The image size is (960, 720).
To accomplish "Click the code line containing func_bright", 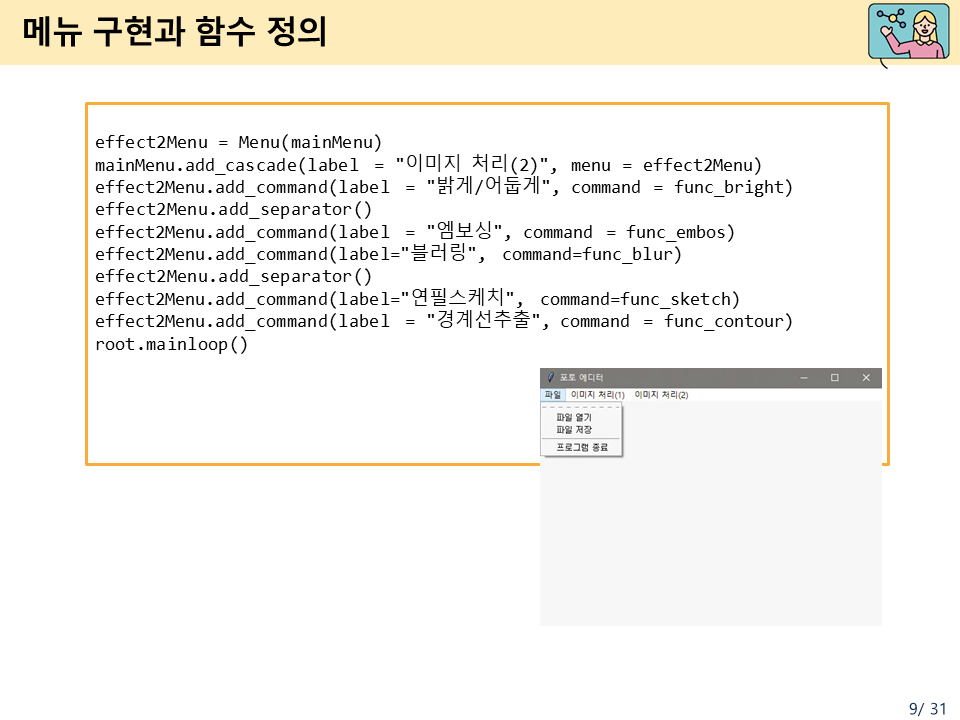I will 443,187.
